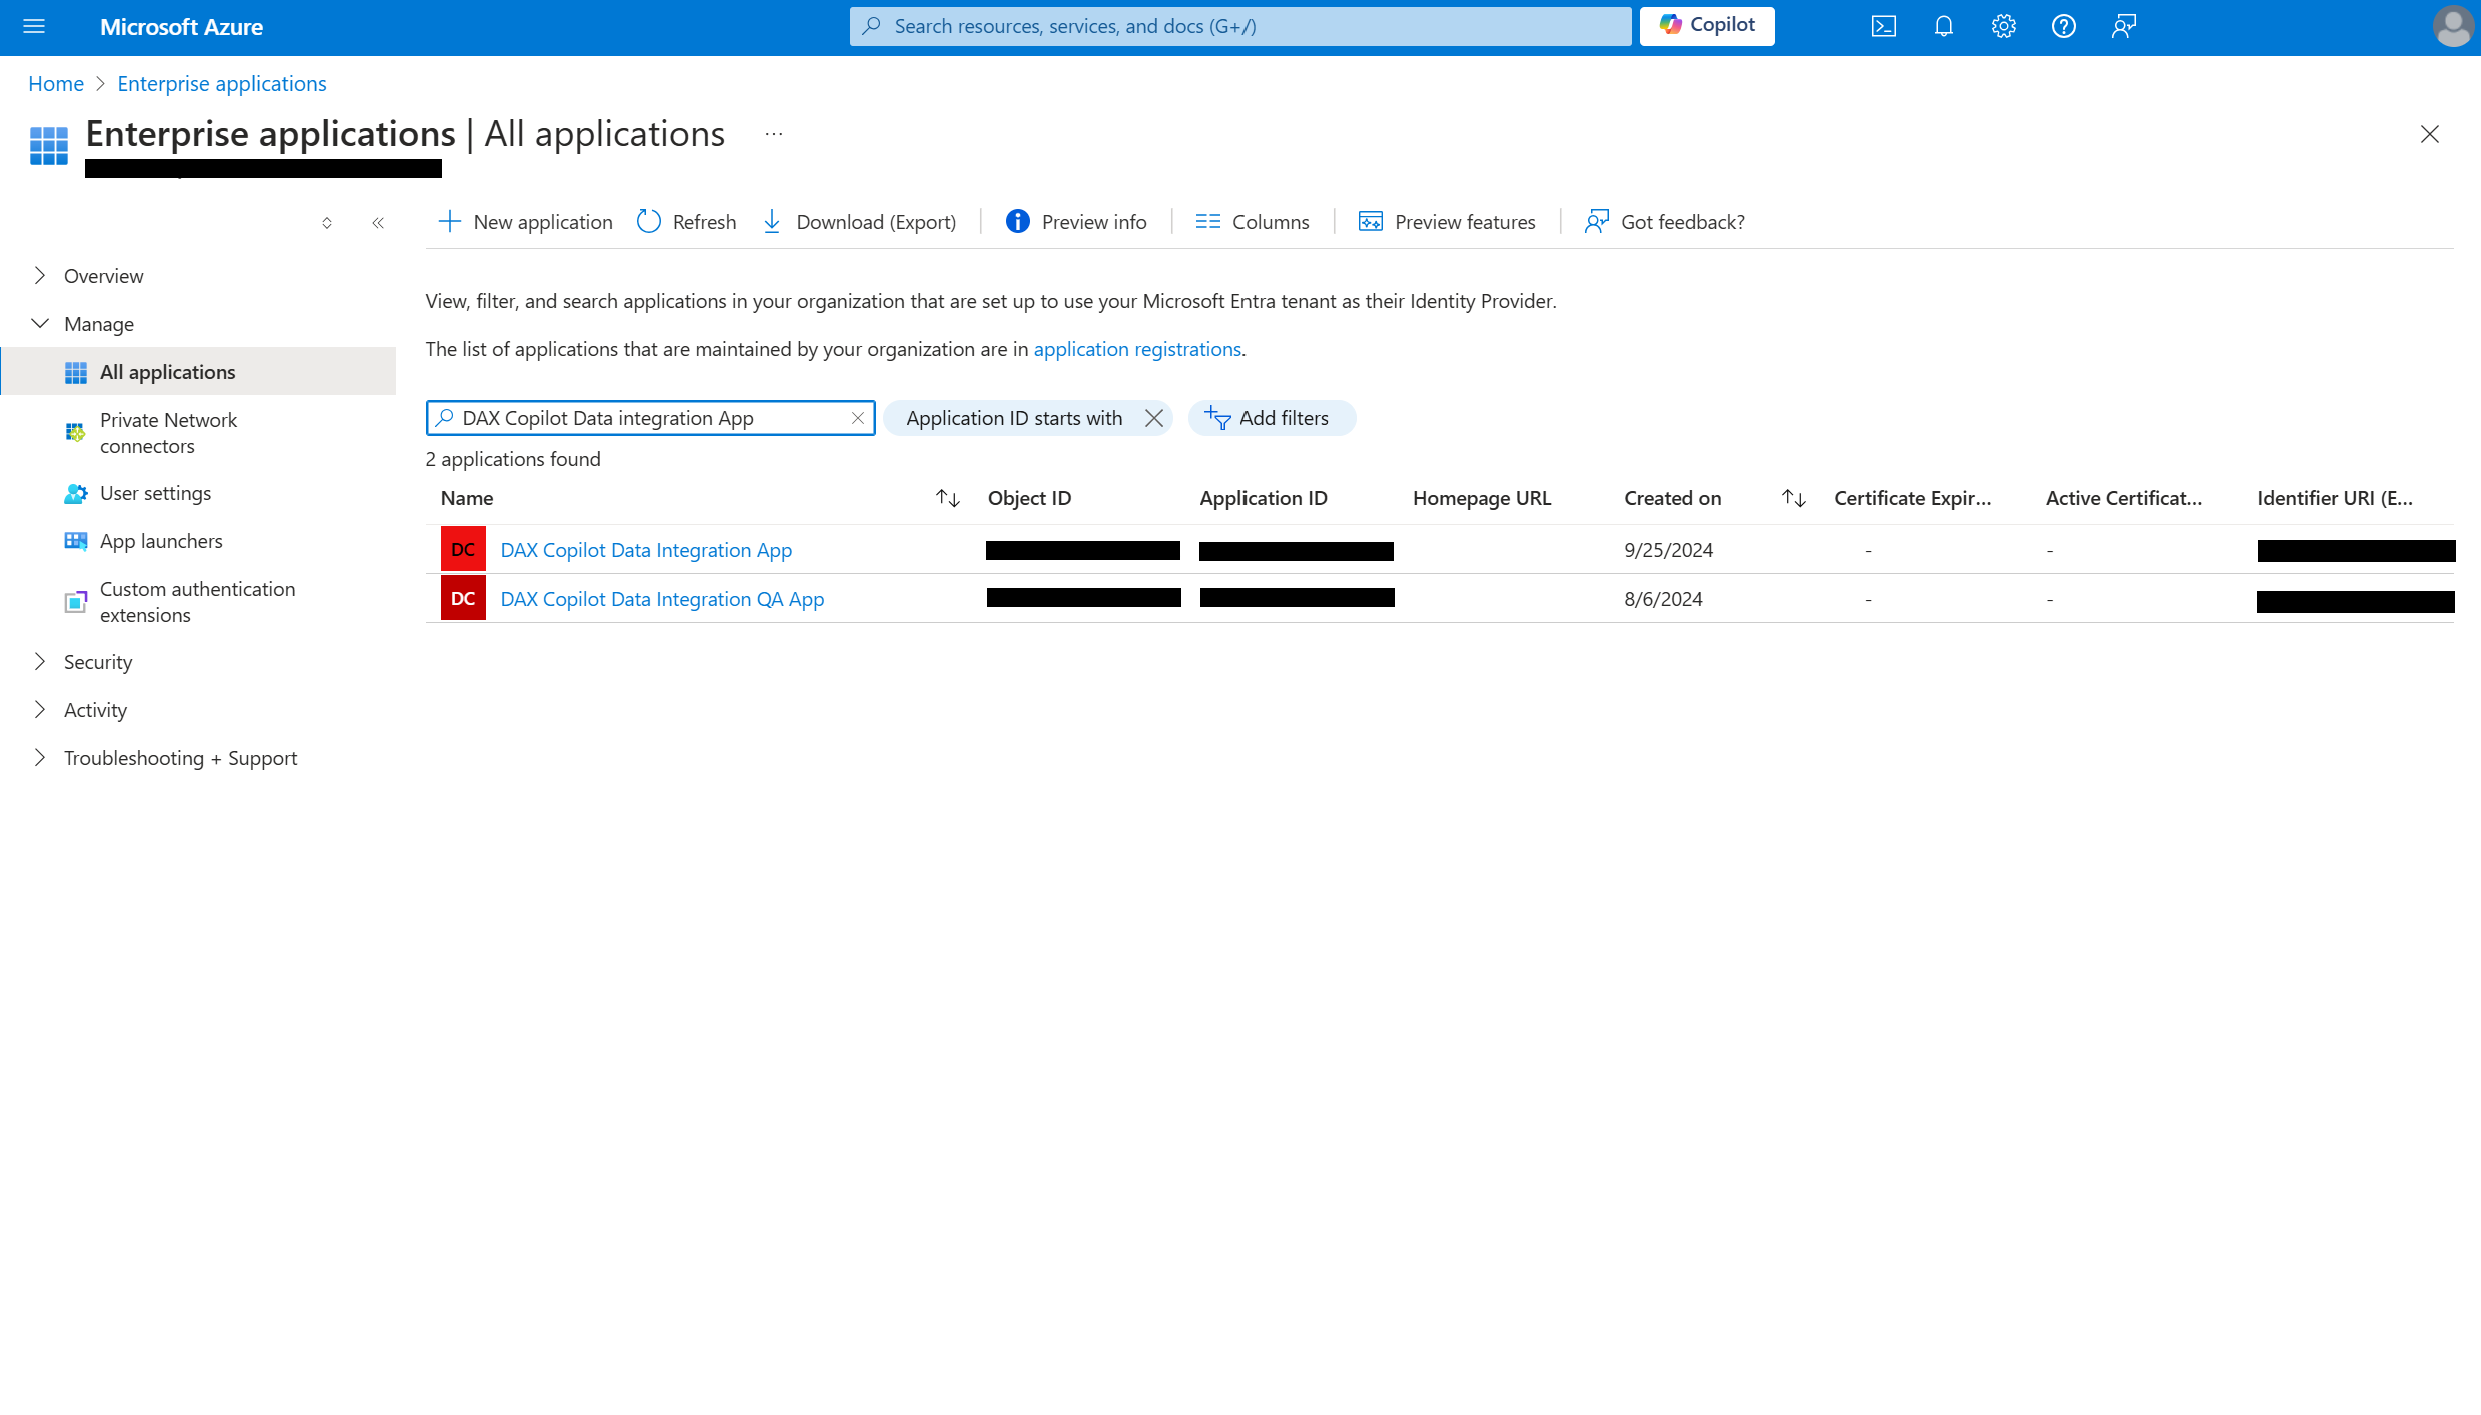This screenshot has height=1415, width=2481.
Task: Collapse the Manage section chevron
Action: click(40, 323)
